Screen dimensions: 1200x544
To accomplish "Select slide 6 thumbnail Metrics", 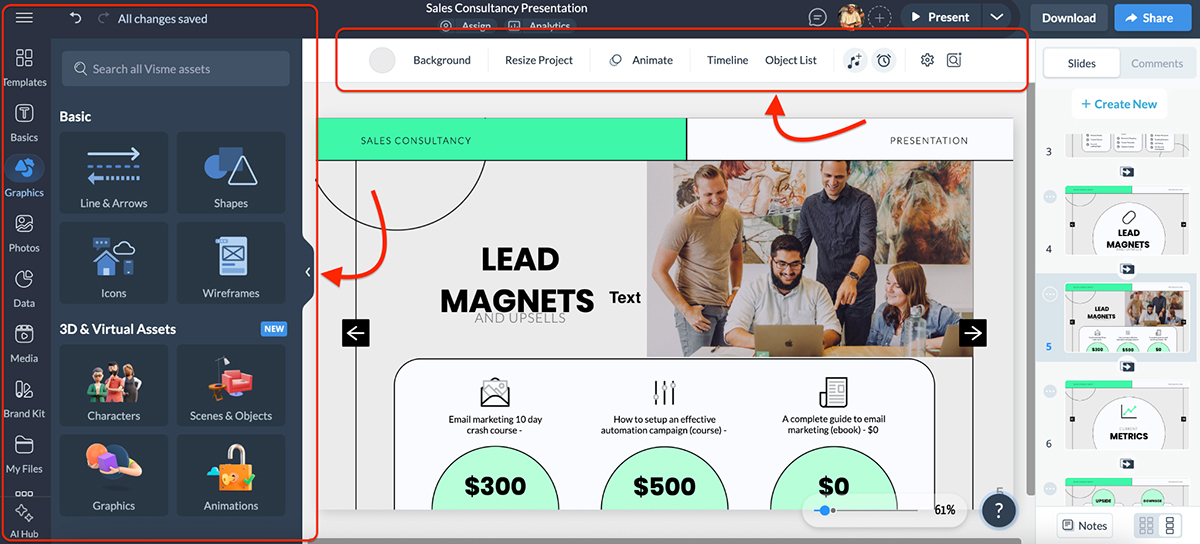I will [1127, 414].
